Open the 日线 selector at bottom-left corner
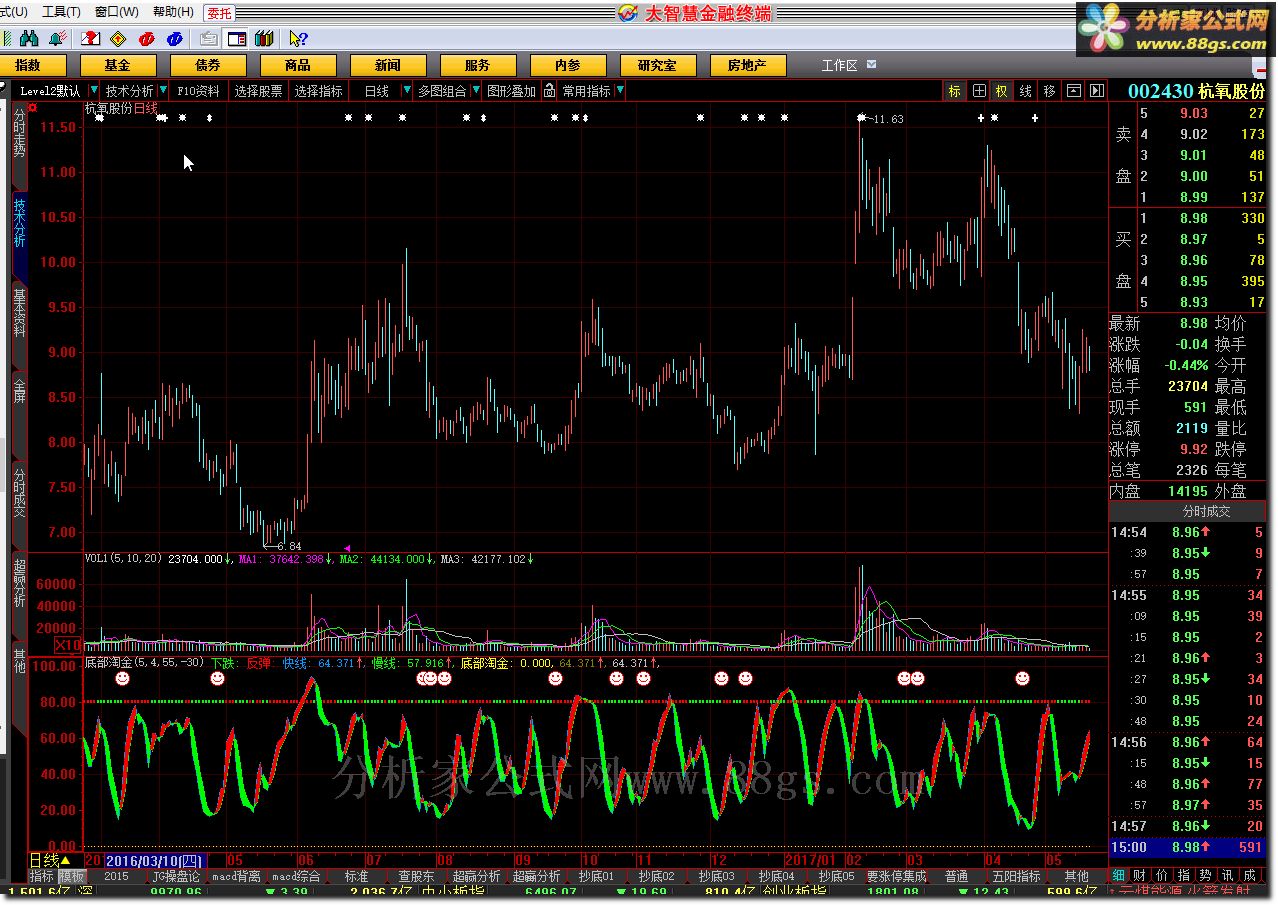Image resolution: width=1278 pixels, height=905 pixels. click(x=49, y=861)
